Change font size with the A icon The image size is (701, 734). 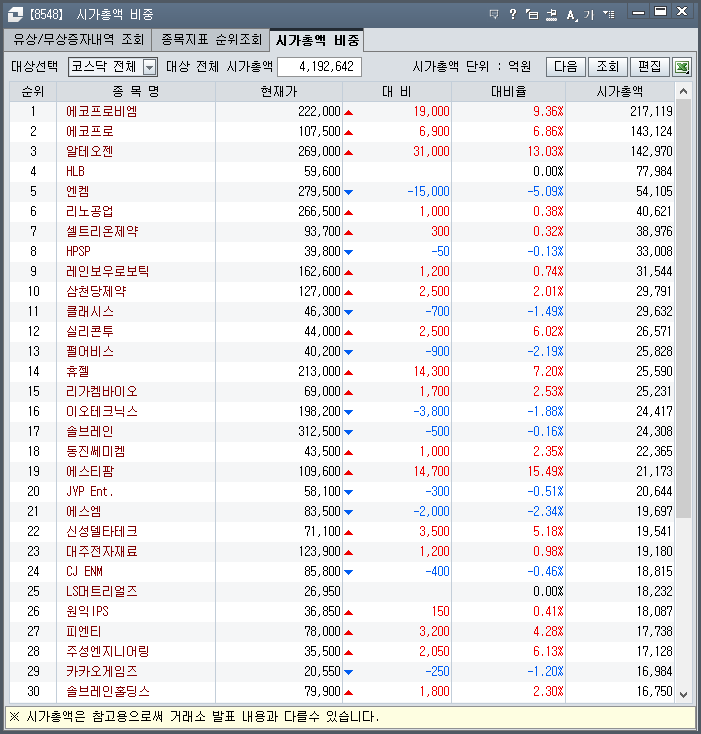571,15
